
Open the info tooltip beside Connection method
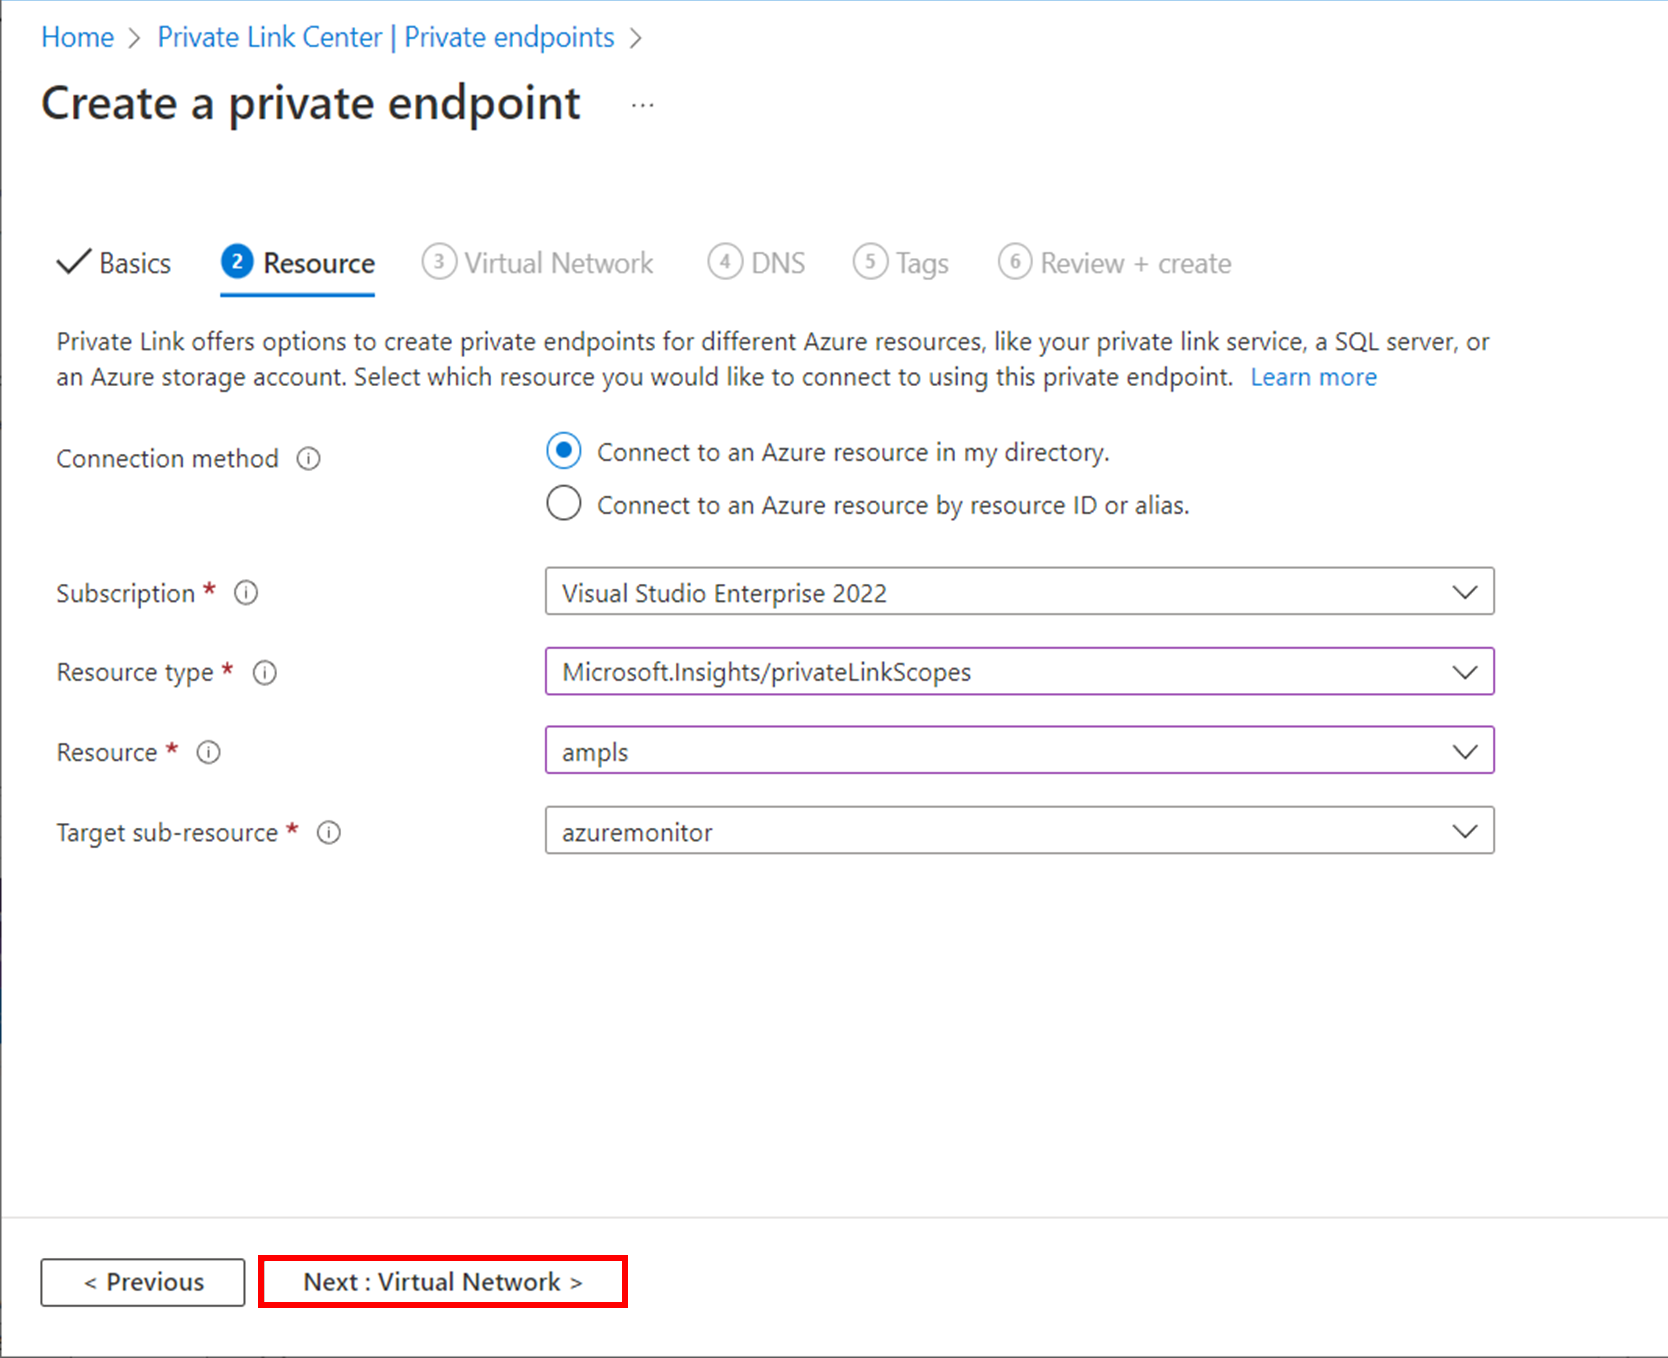tap(309, 458)
